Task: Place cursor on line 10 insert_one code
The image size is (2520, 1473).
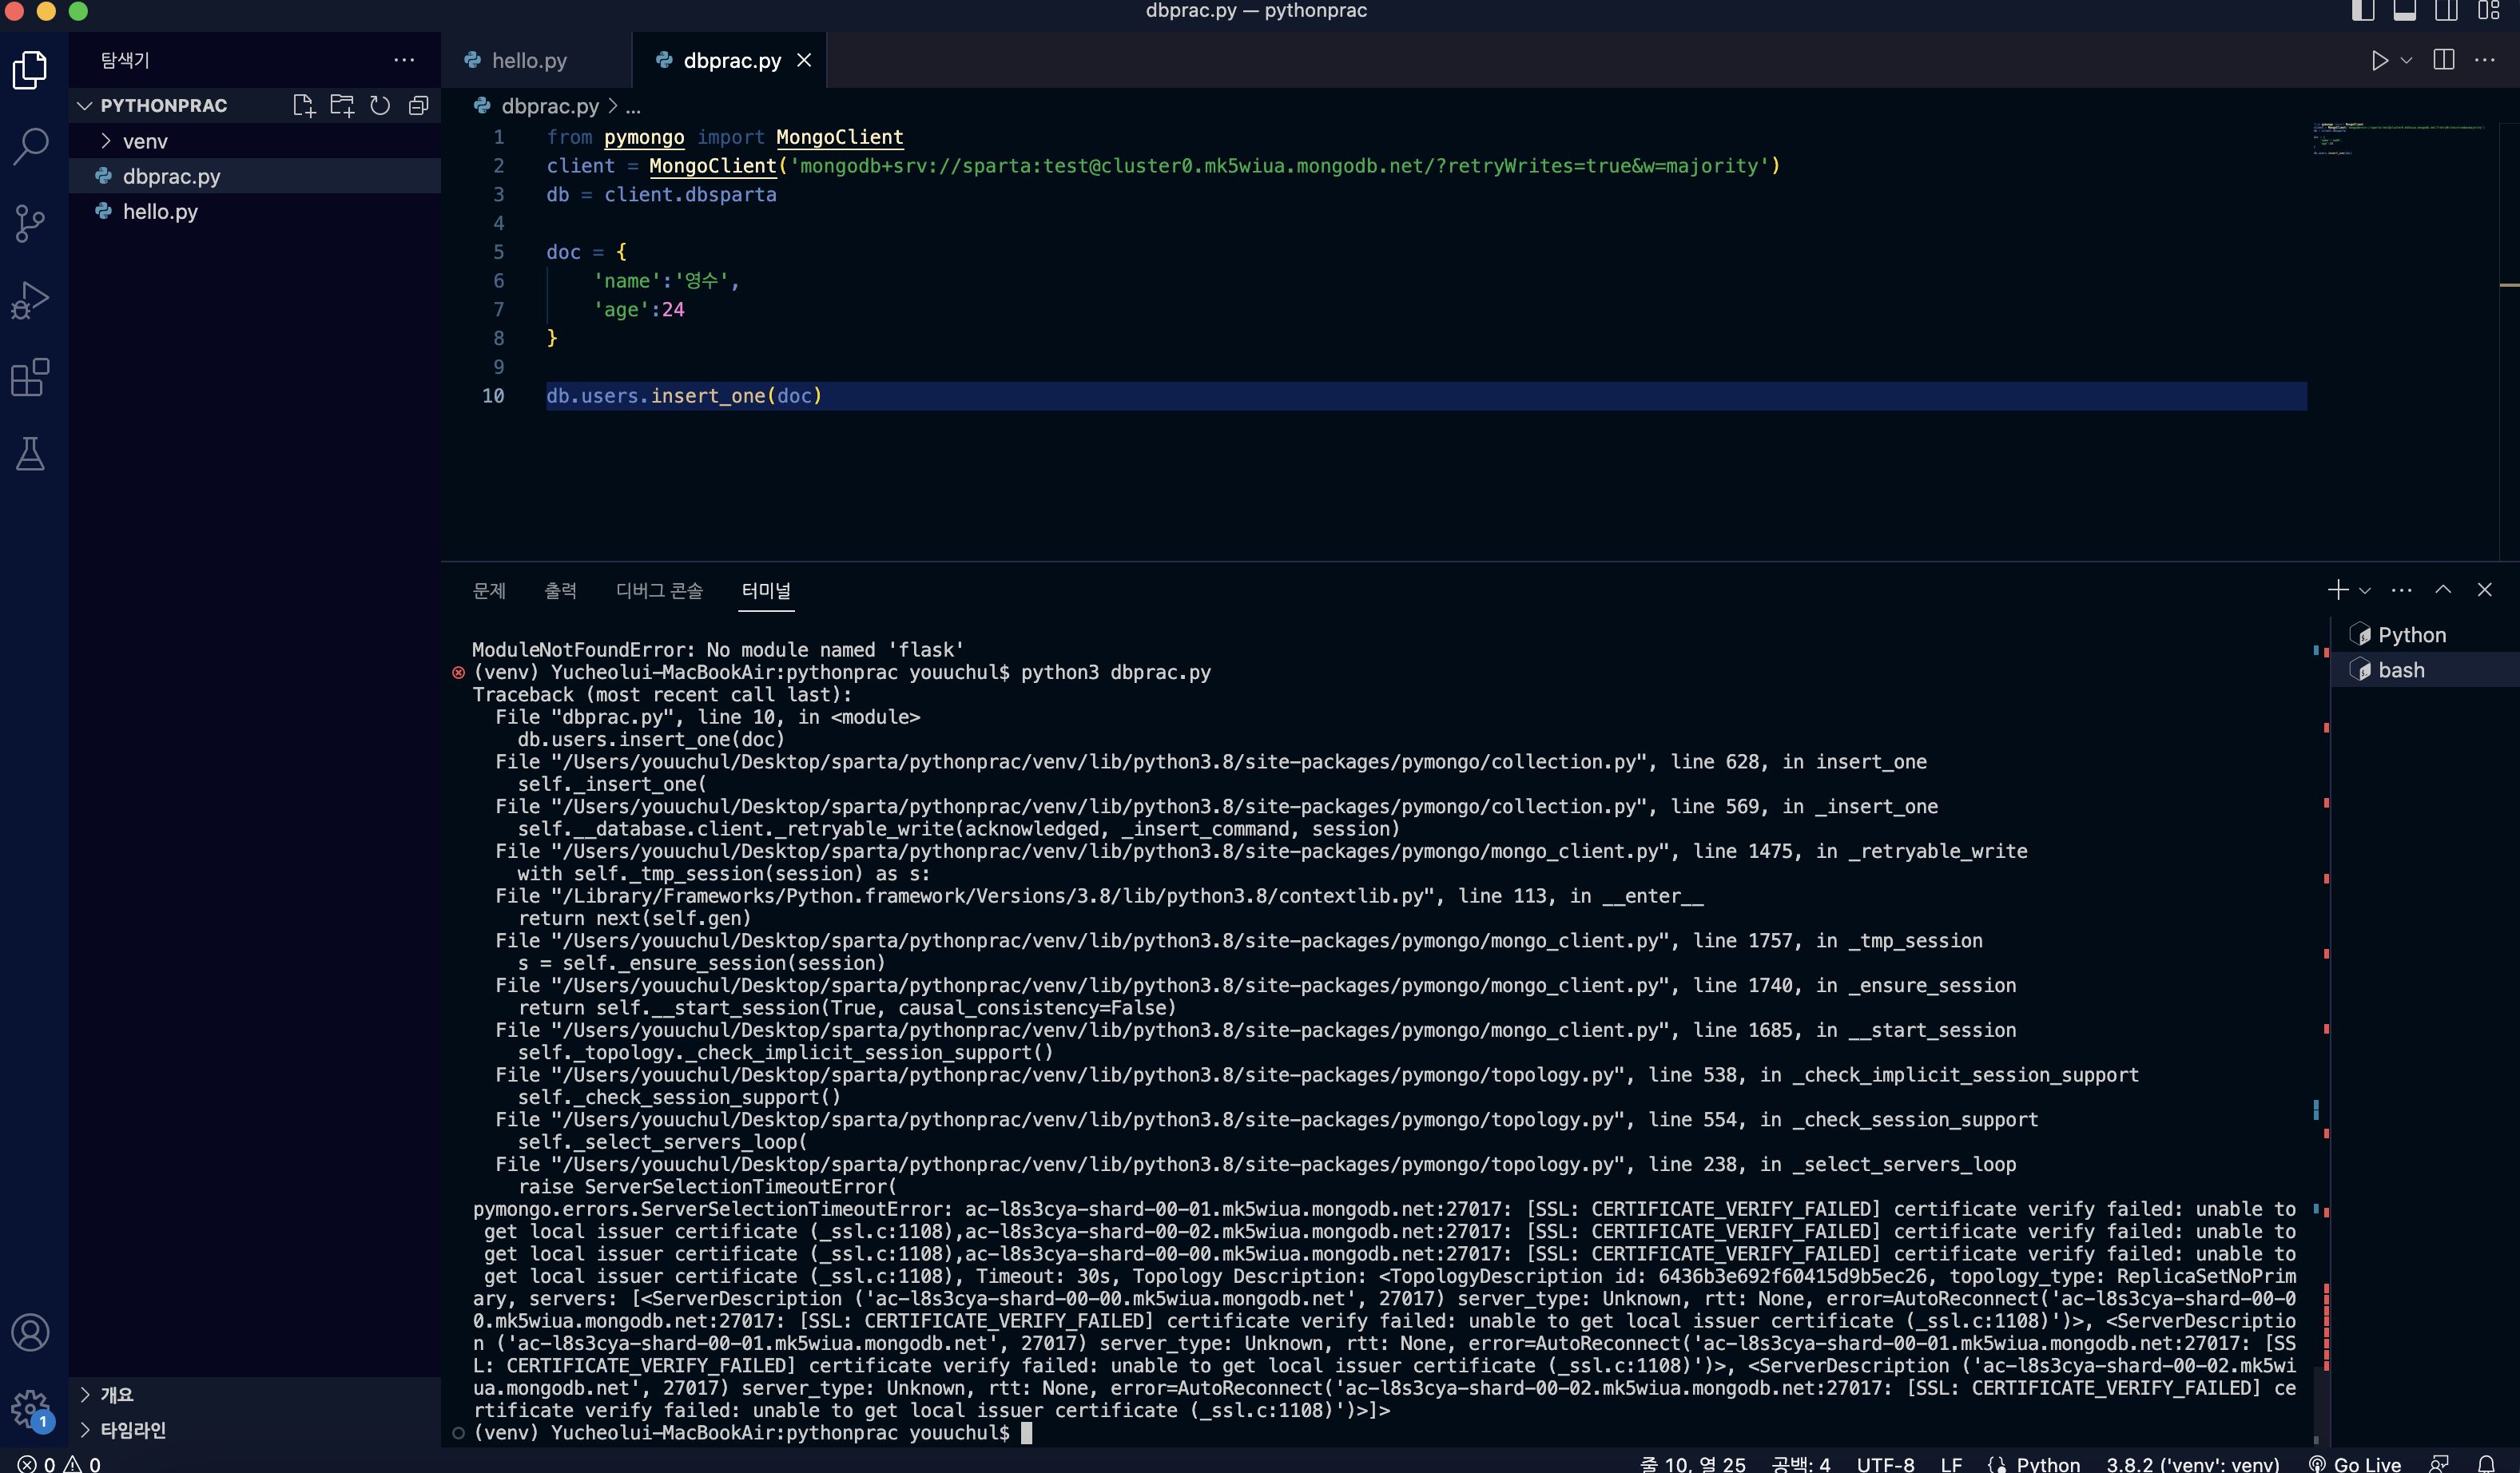Action: [x=684, y=396]
